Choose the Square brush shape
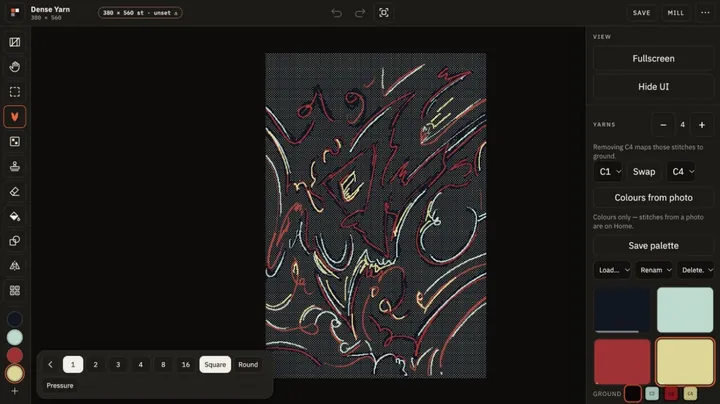The height and width of the screenshot is (404, 720). click(x=215, y=365)
